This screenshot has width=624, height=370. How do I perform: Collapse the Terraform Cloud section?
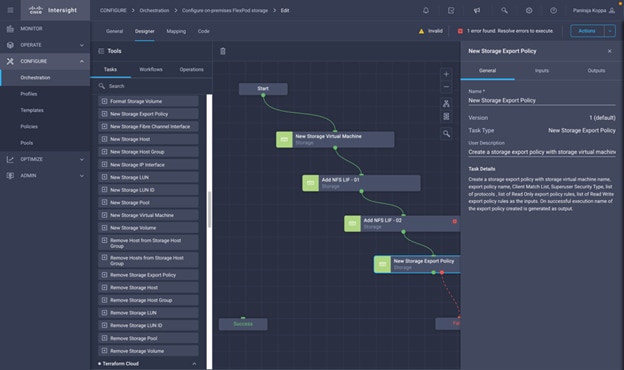pos(194,364)
